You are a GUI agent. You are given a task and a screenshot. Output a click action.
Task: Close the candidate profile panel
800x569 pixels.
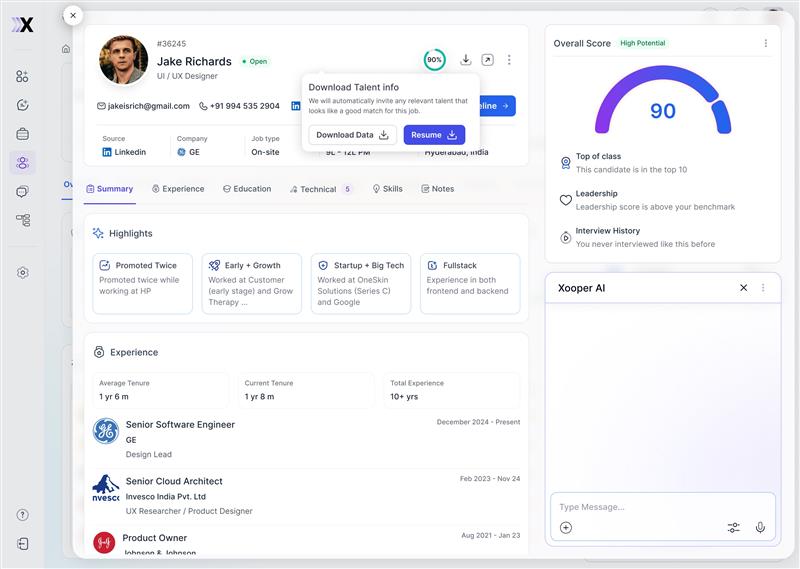(73, 15)
